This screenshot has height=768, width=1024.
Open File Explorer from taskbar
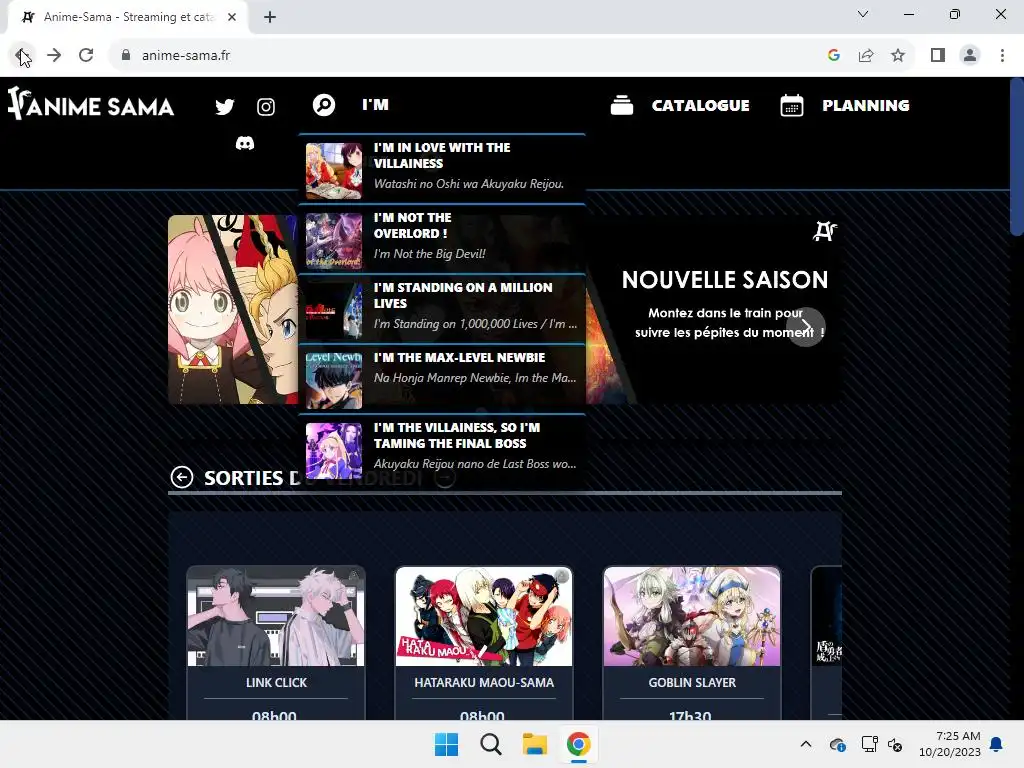coord(535,744)
